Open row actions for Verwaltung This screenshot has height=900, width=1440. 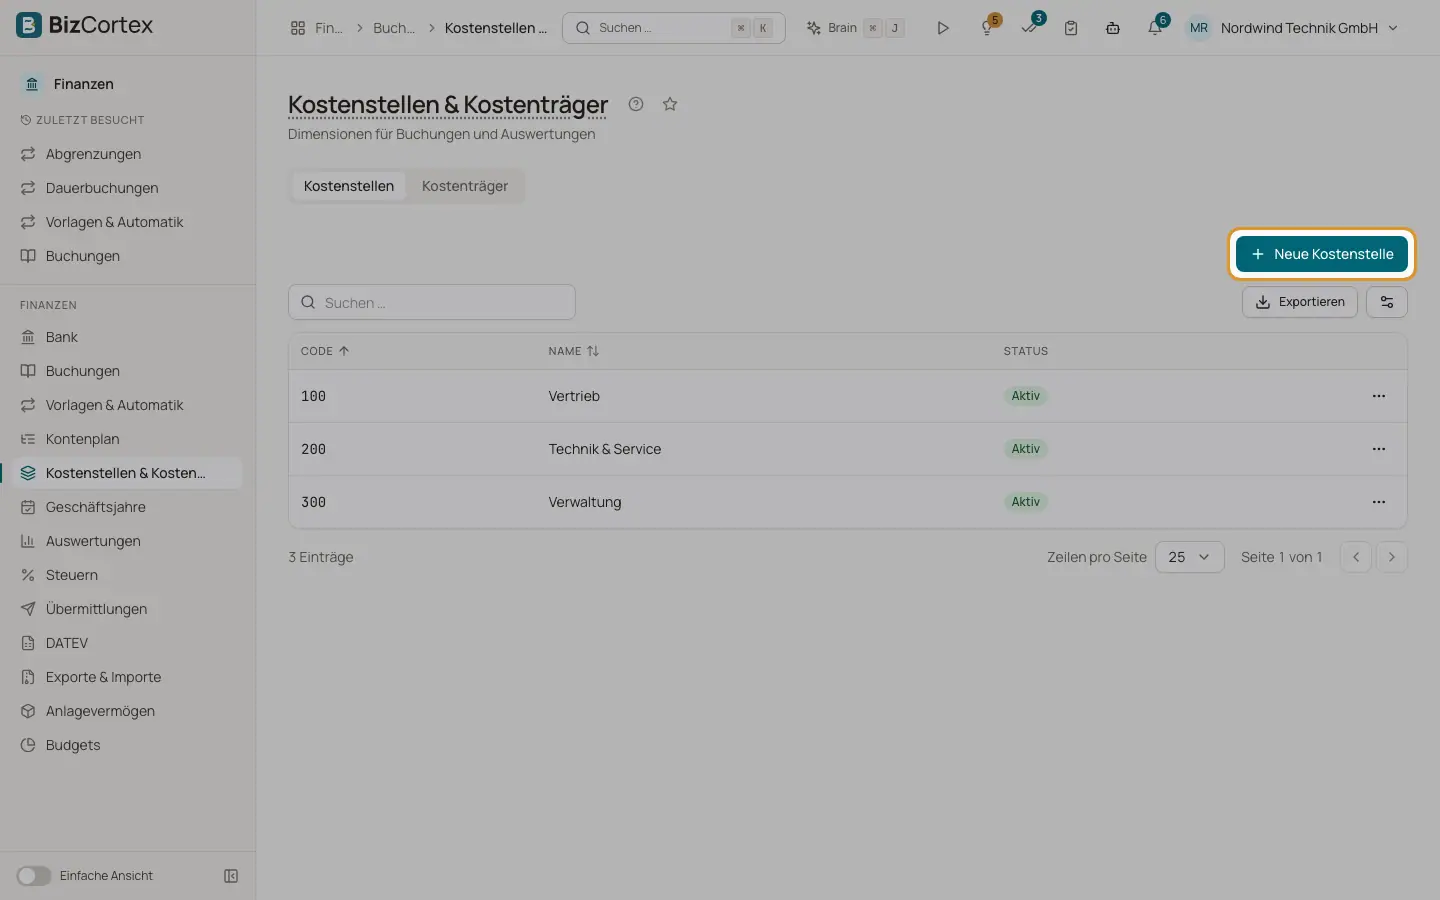point(1379,502)
